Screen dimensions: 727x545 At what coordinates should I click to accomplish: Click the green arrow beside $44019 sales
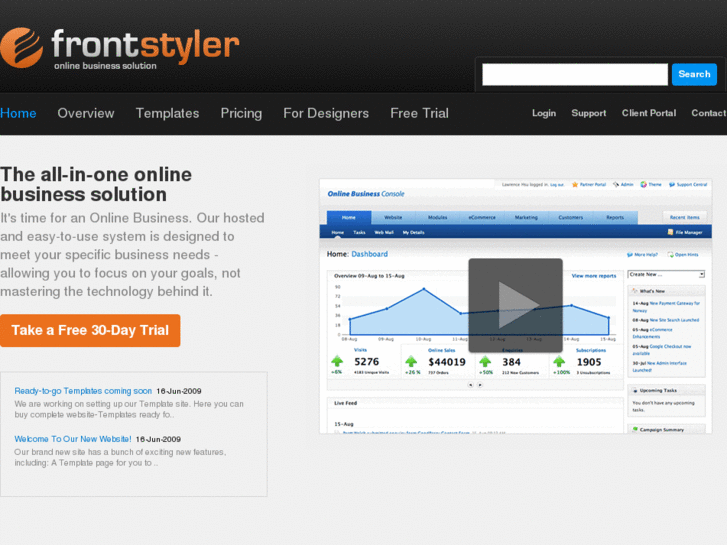point(411,360)
